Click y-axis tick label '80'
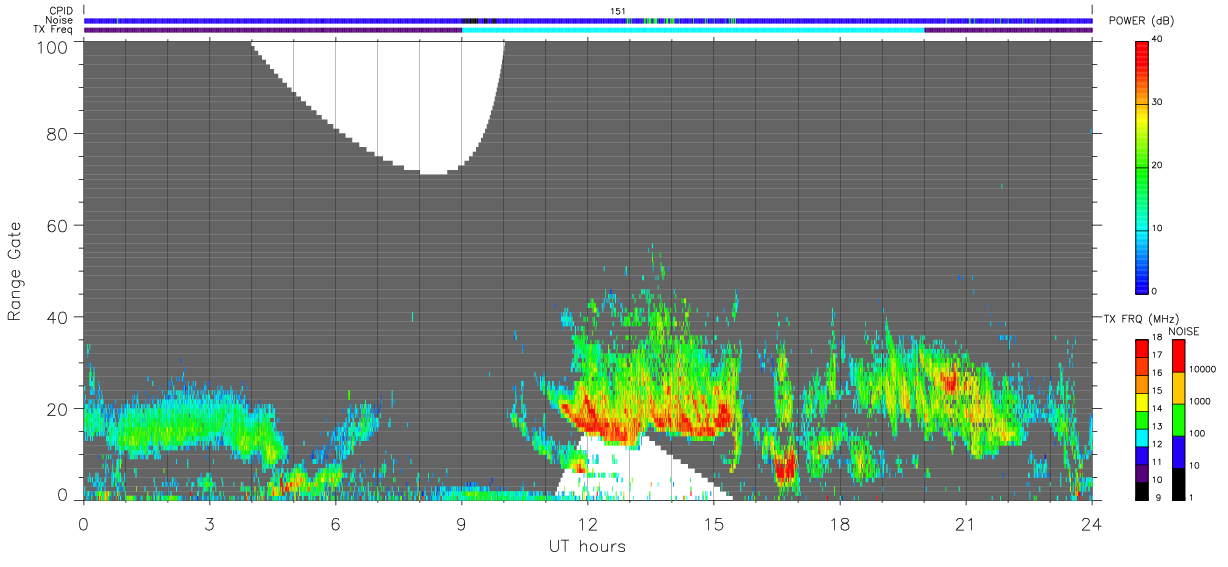1228x567 pixels. coord(57,134)
